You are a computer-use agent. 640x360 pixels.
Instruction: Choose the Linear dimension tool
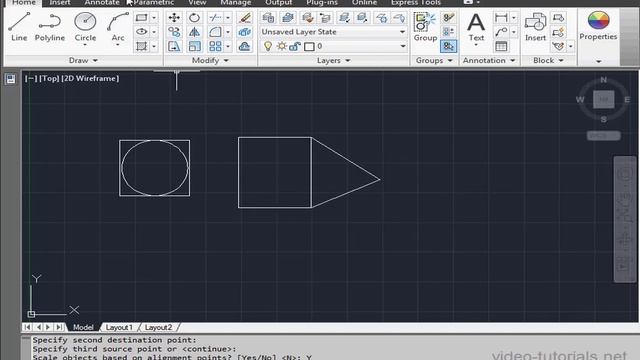coord(501,18)
